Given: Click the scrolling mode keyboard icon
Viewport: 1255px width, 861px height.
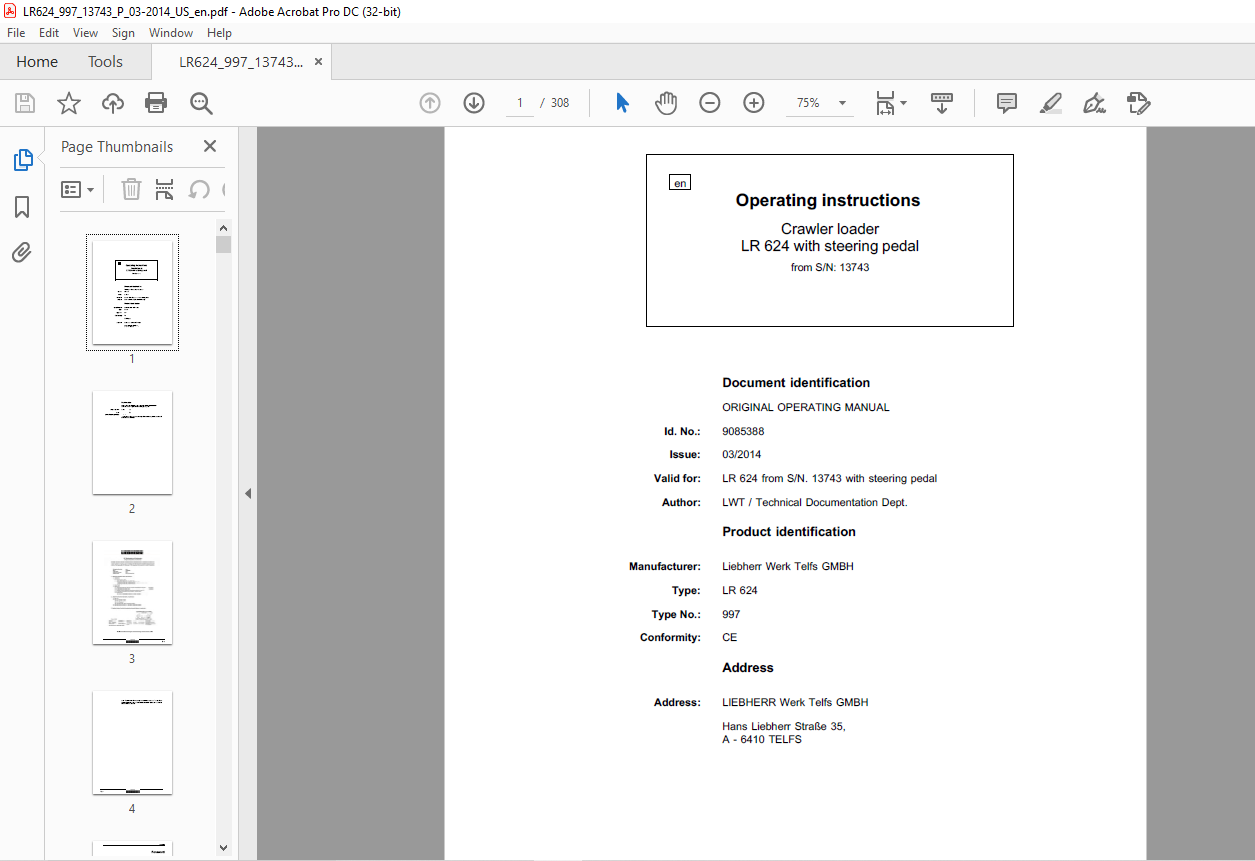Looking at the screenshot, I should coord(942,103).
